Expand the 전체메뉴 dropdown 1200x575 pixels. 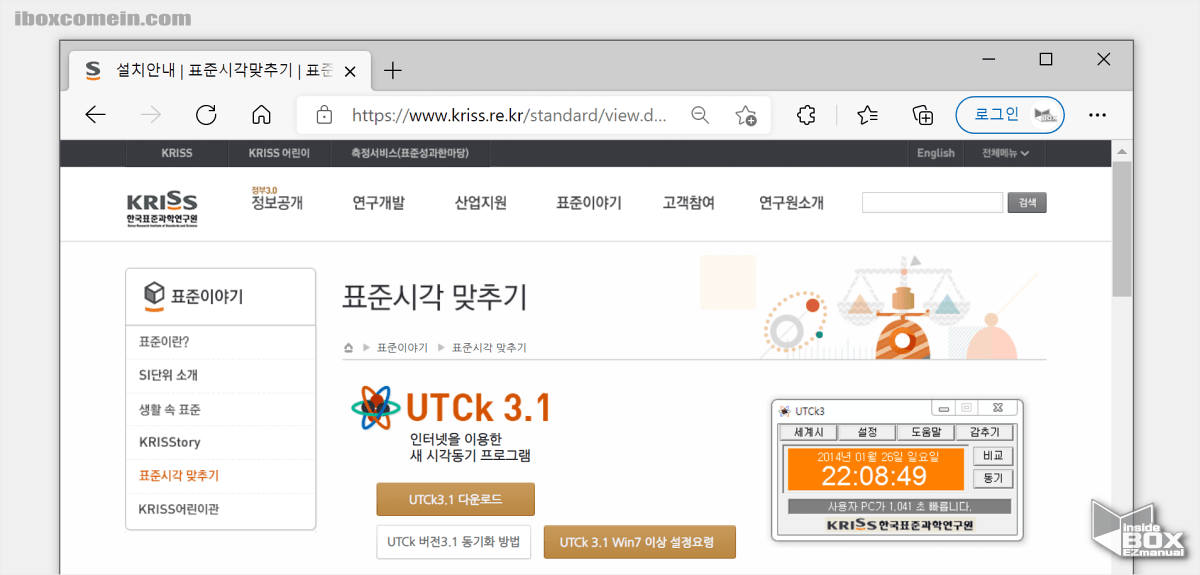tap(1006, 153)
